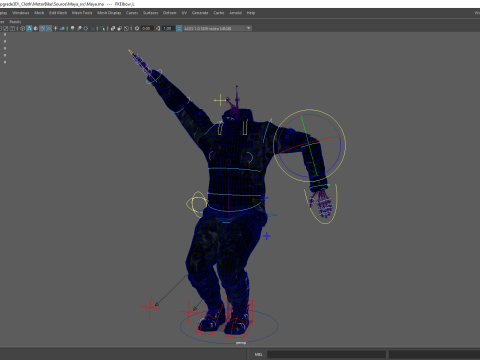Open the ACES 1.0 SDR-video view transform dropdown

pos(217,28)
